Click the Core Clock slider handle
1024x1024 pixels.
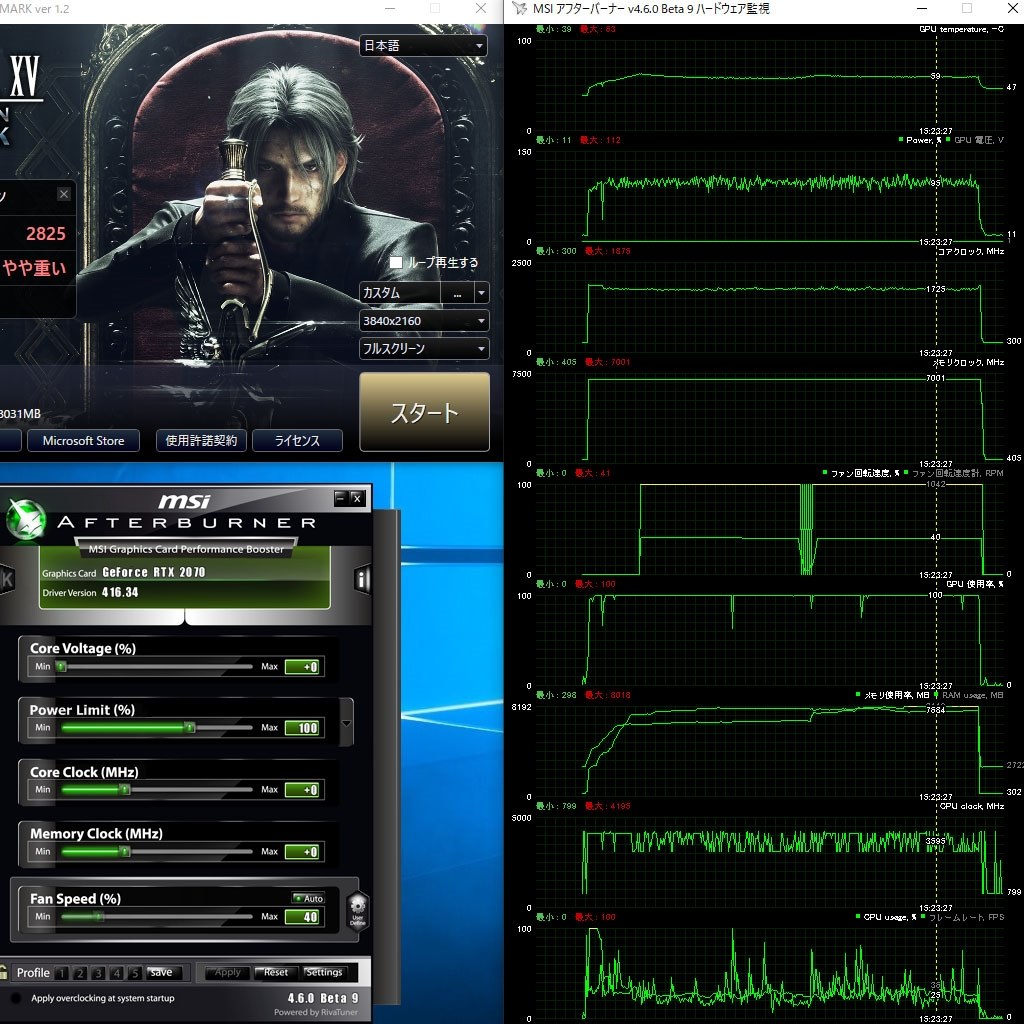point(125,790)
